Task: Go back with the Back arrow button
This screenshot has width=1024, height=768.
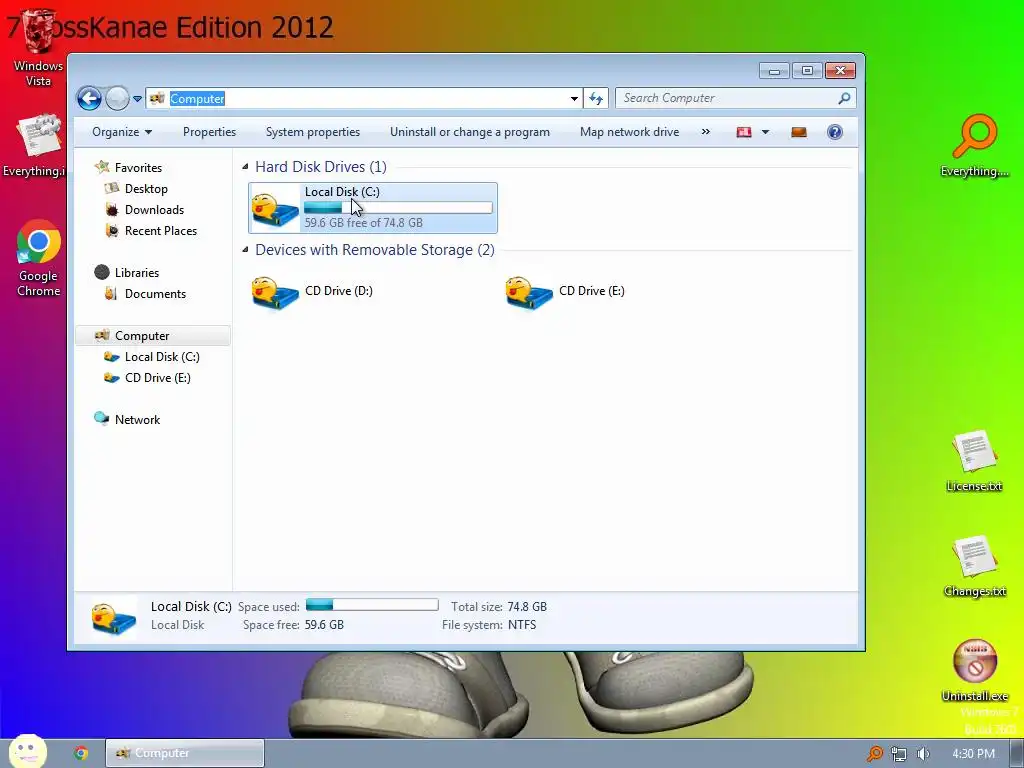Action: click(x=89, y=99)
